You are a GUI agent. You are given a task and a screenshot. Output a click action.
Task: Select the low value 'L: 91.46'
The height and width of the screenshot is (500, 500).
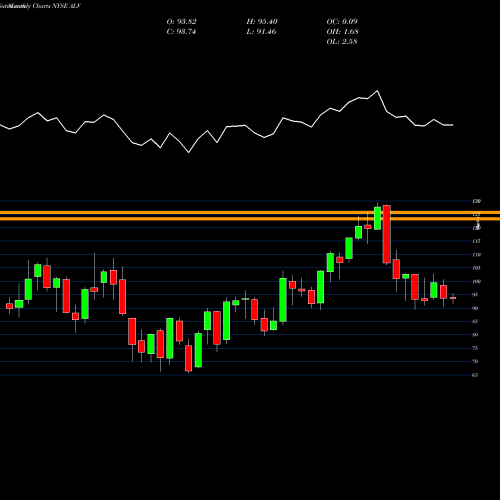click(x=261, y=32)
